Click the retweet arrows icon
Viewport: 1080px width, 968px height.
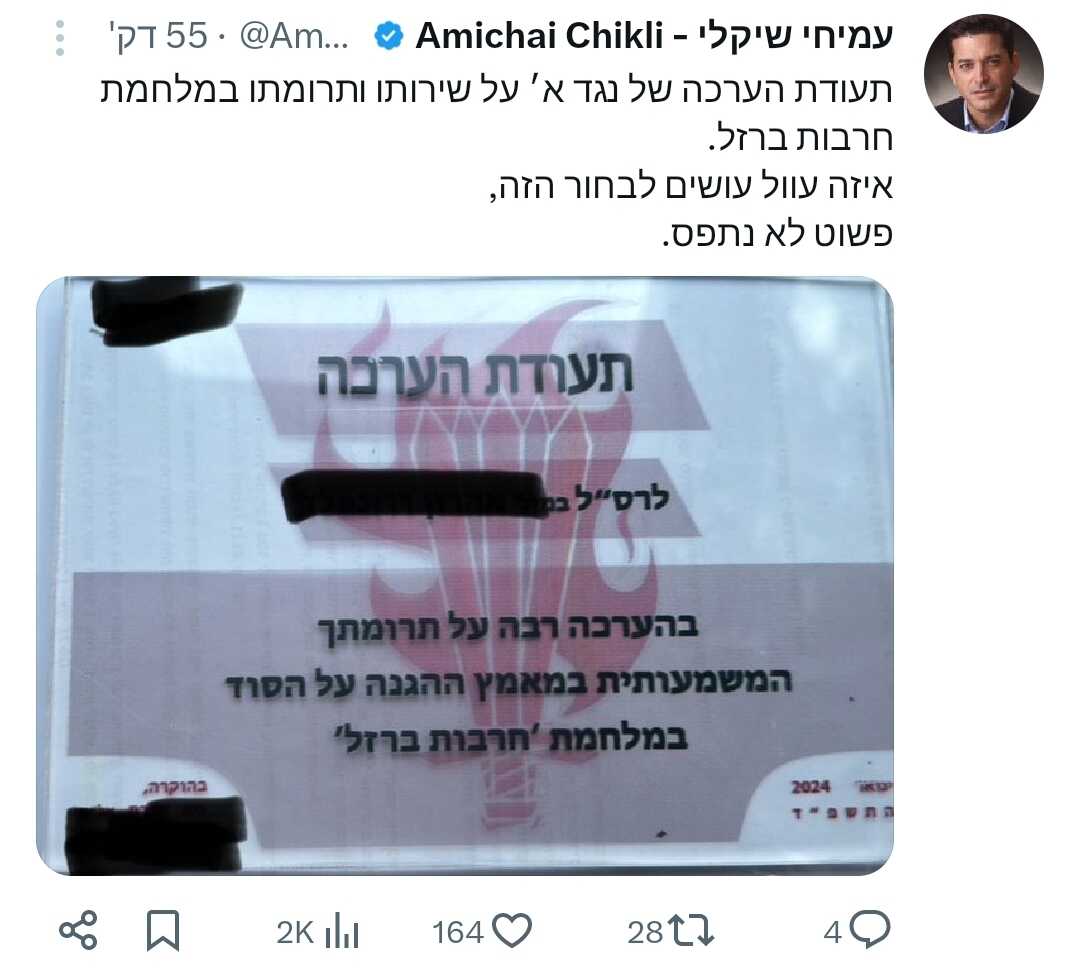pos(692,931)
